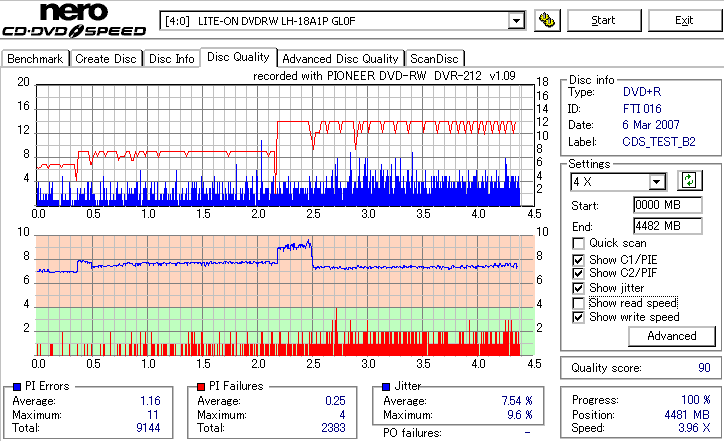The width and height of the screenshot is (724, 441).
Task: Uncheck Show C2/PIF option
Action: 578,273
